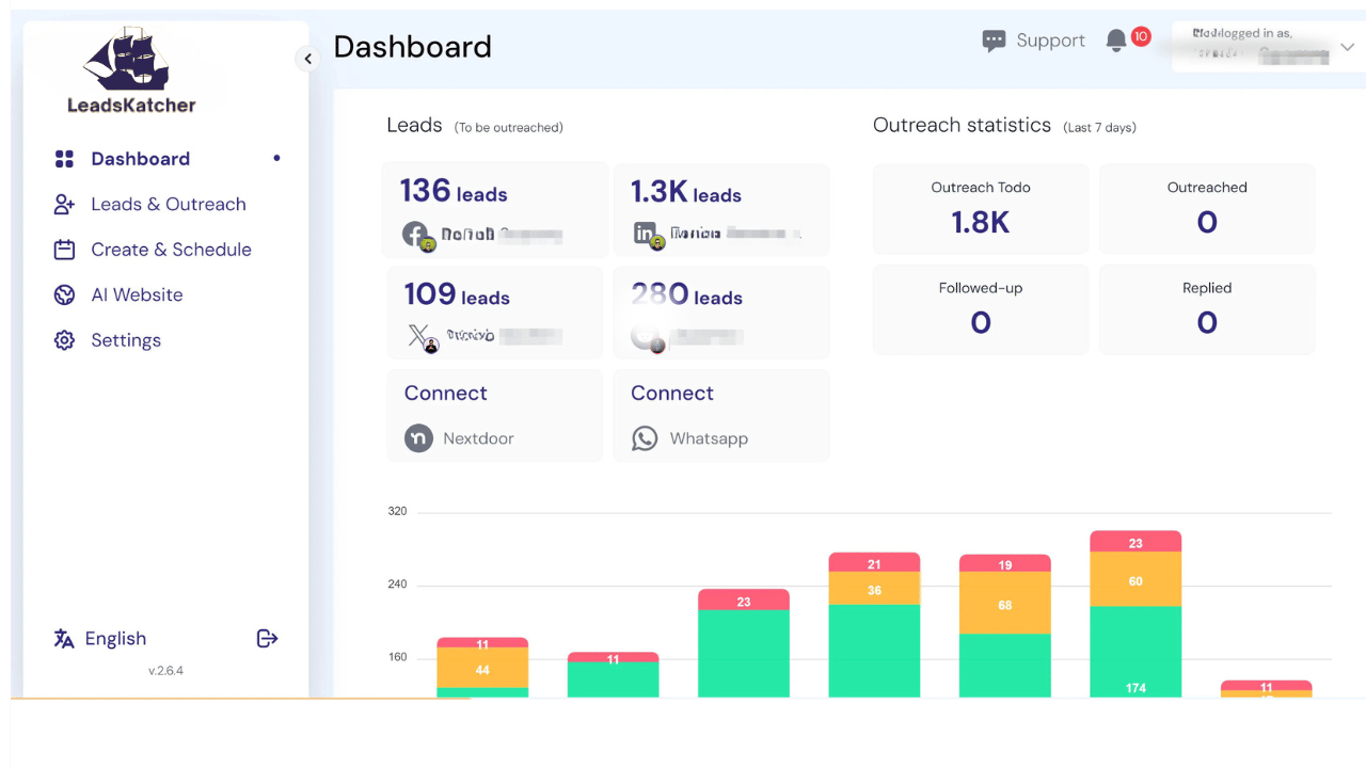This screenshot has height=768, width=1366.
Task: Click the Outreach Todo 1.8K card
Action: [x=980, y=209]
